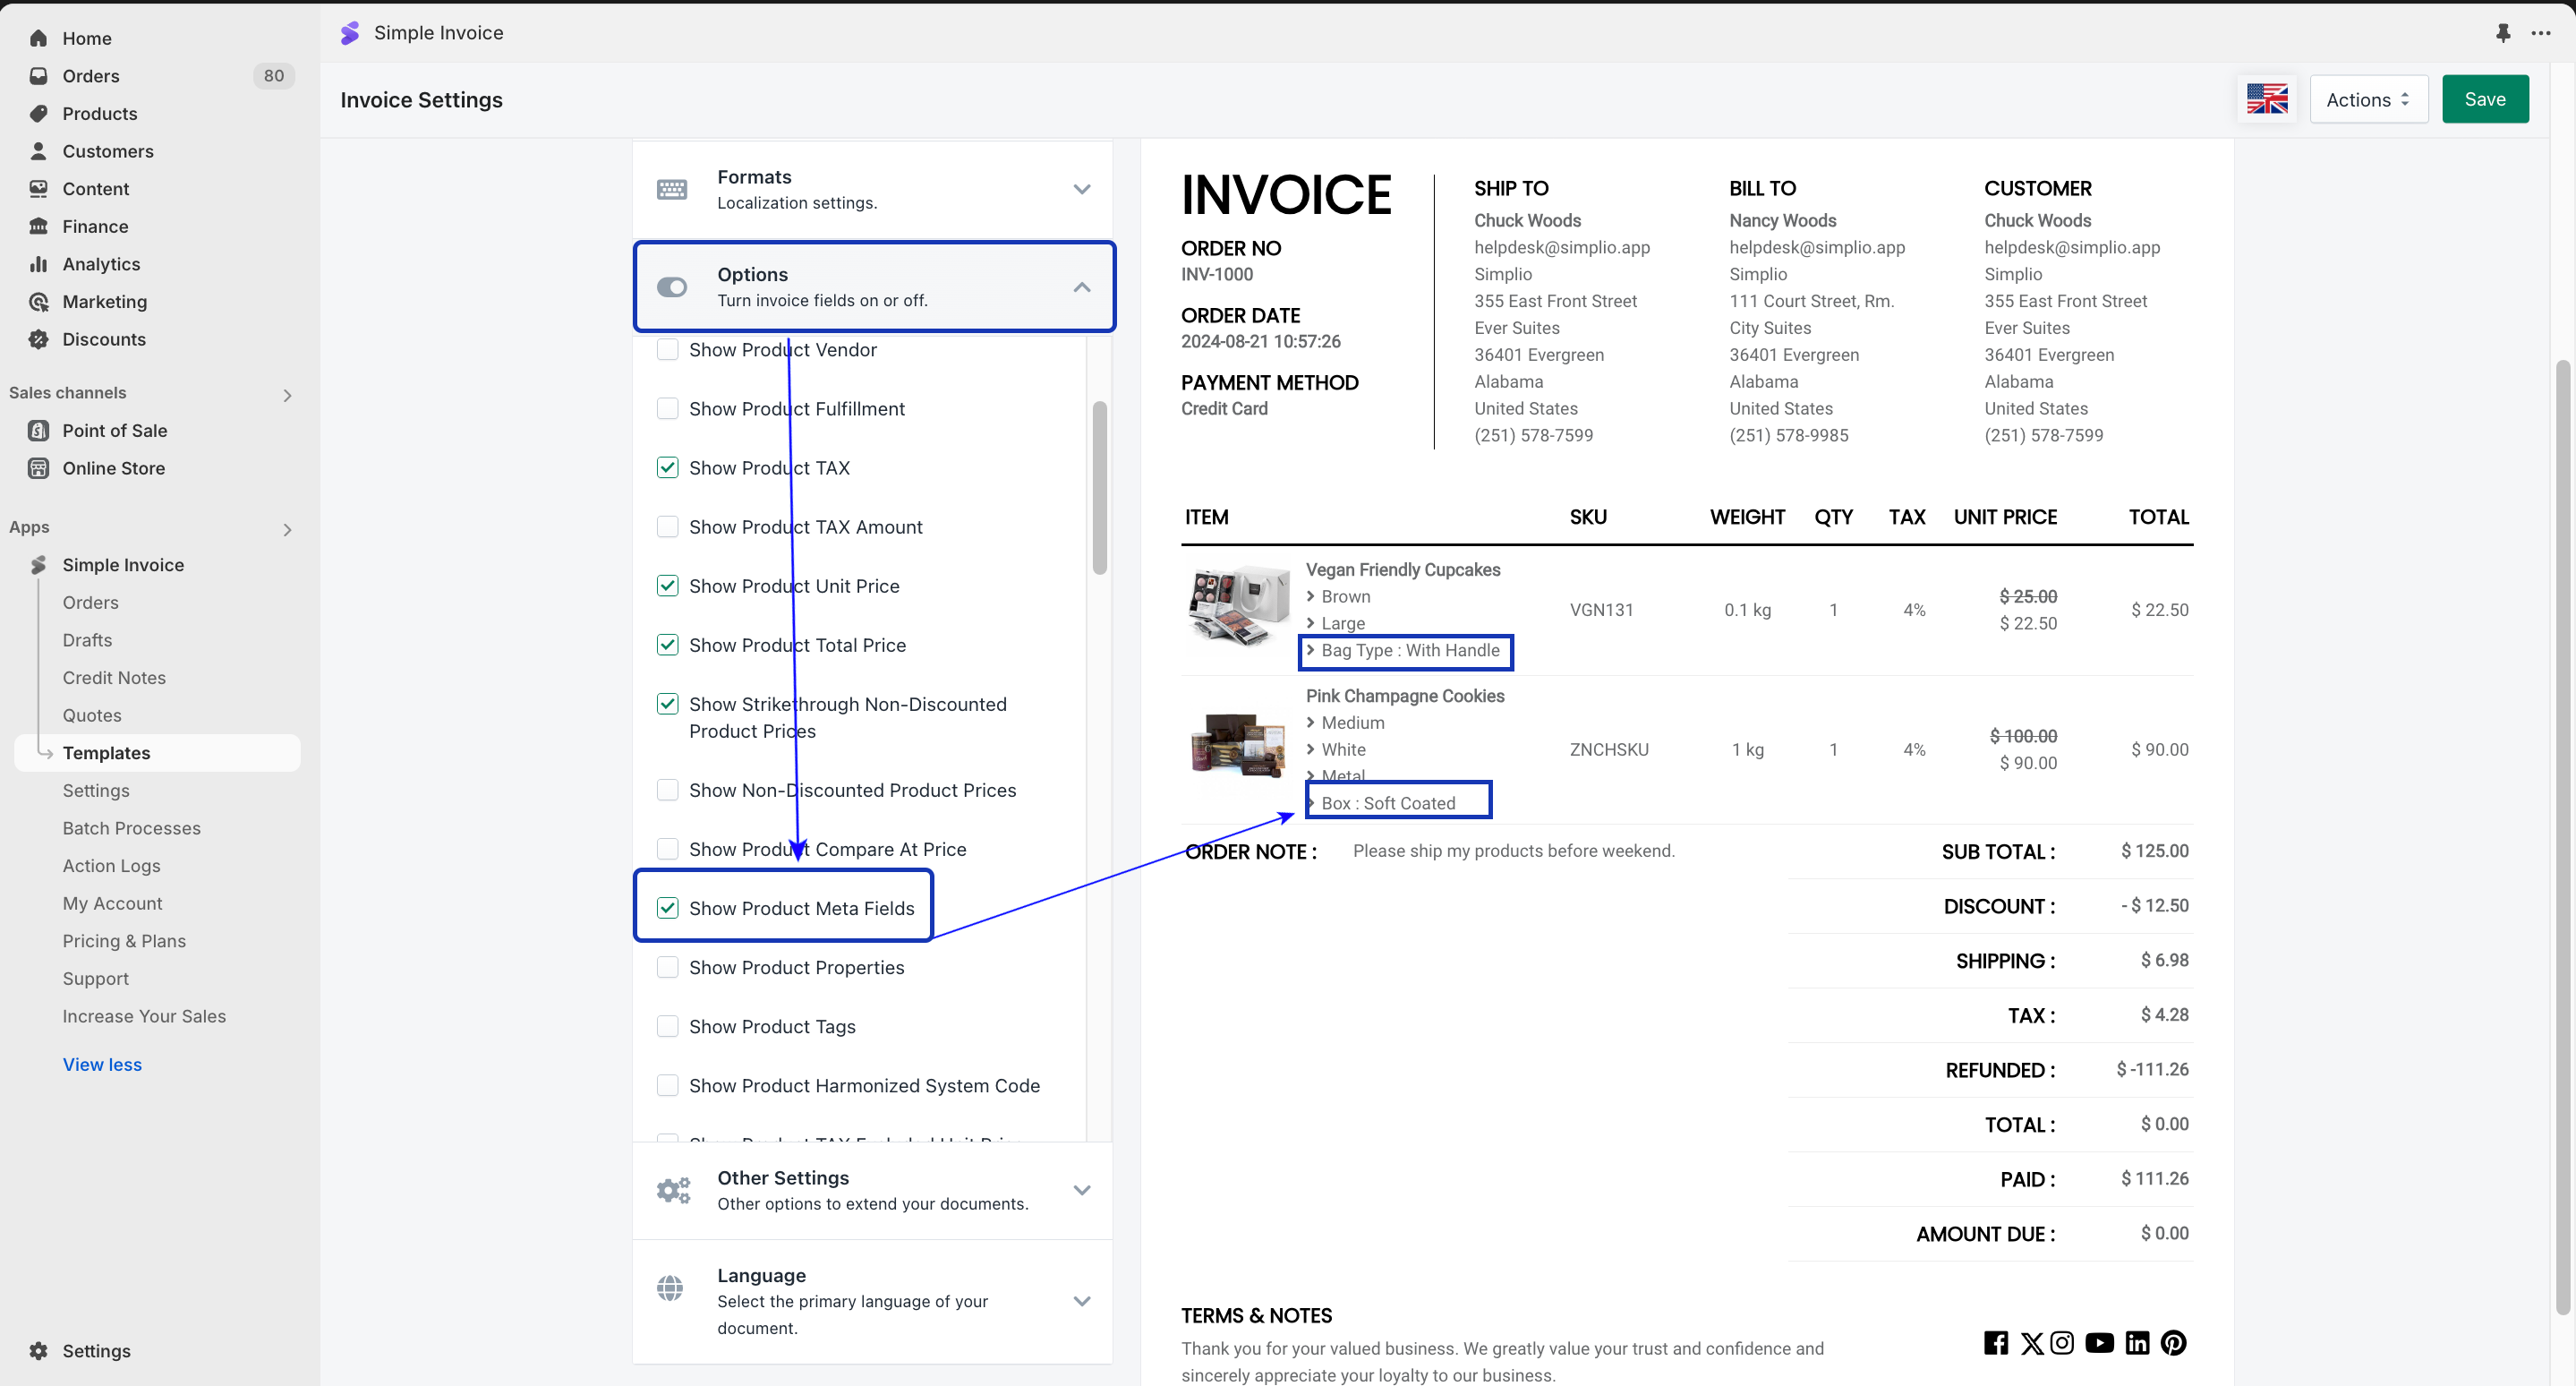Open Credit Notes in sidebar

(x=114, y=678)
